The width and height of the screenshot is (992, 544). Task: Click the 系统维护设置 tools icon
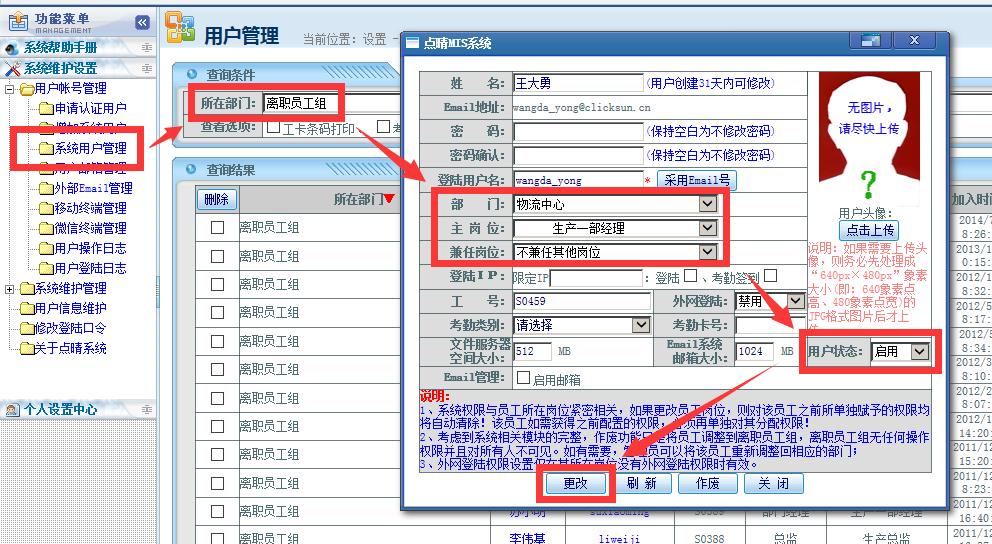point(12,68)
